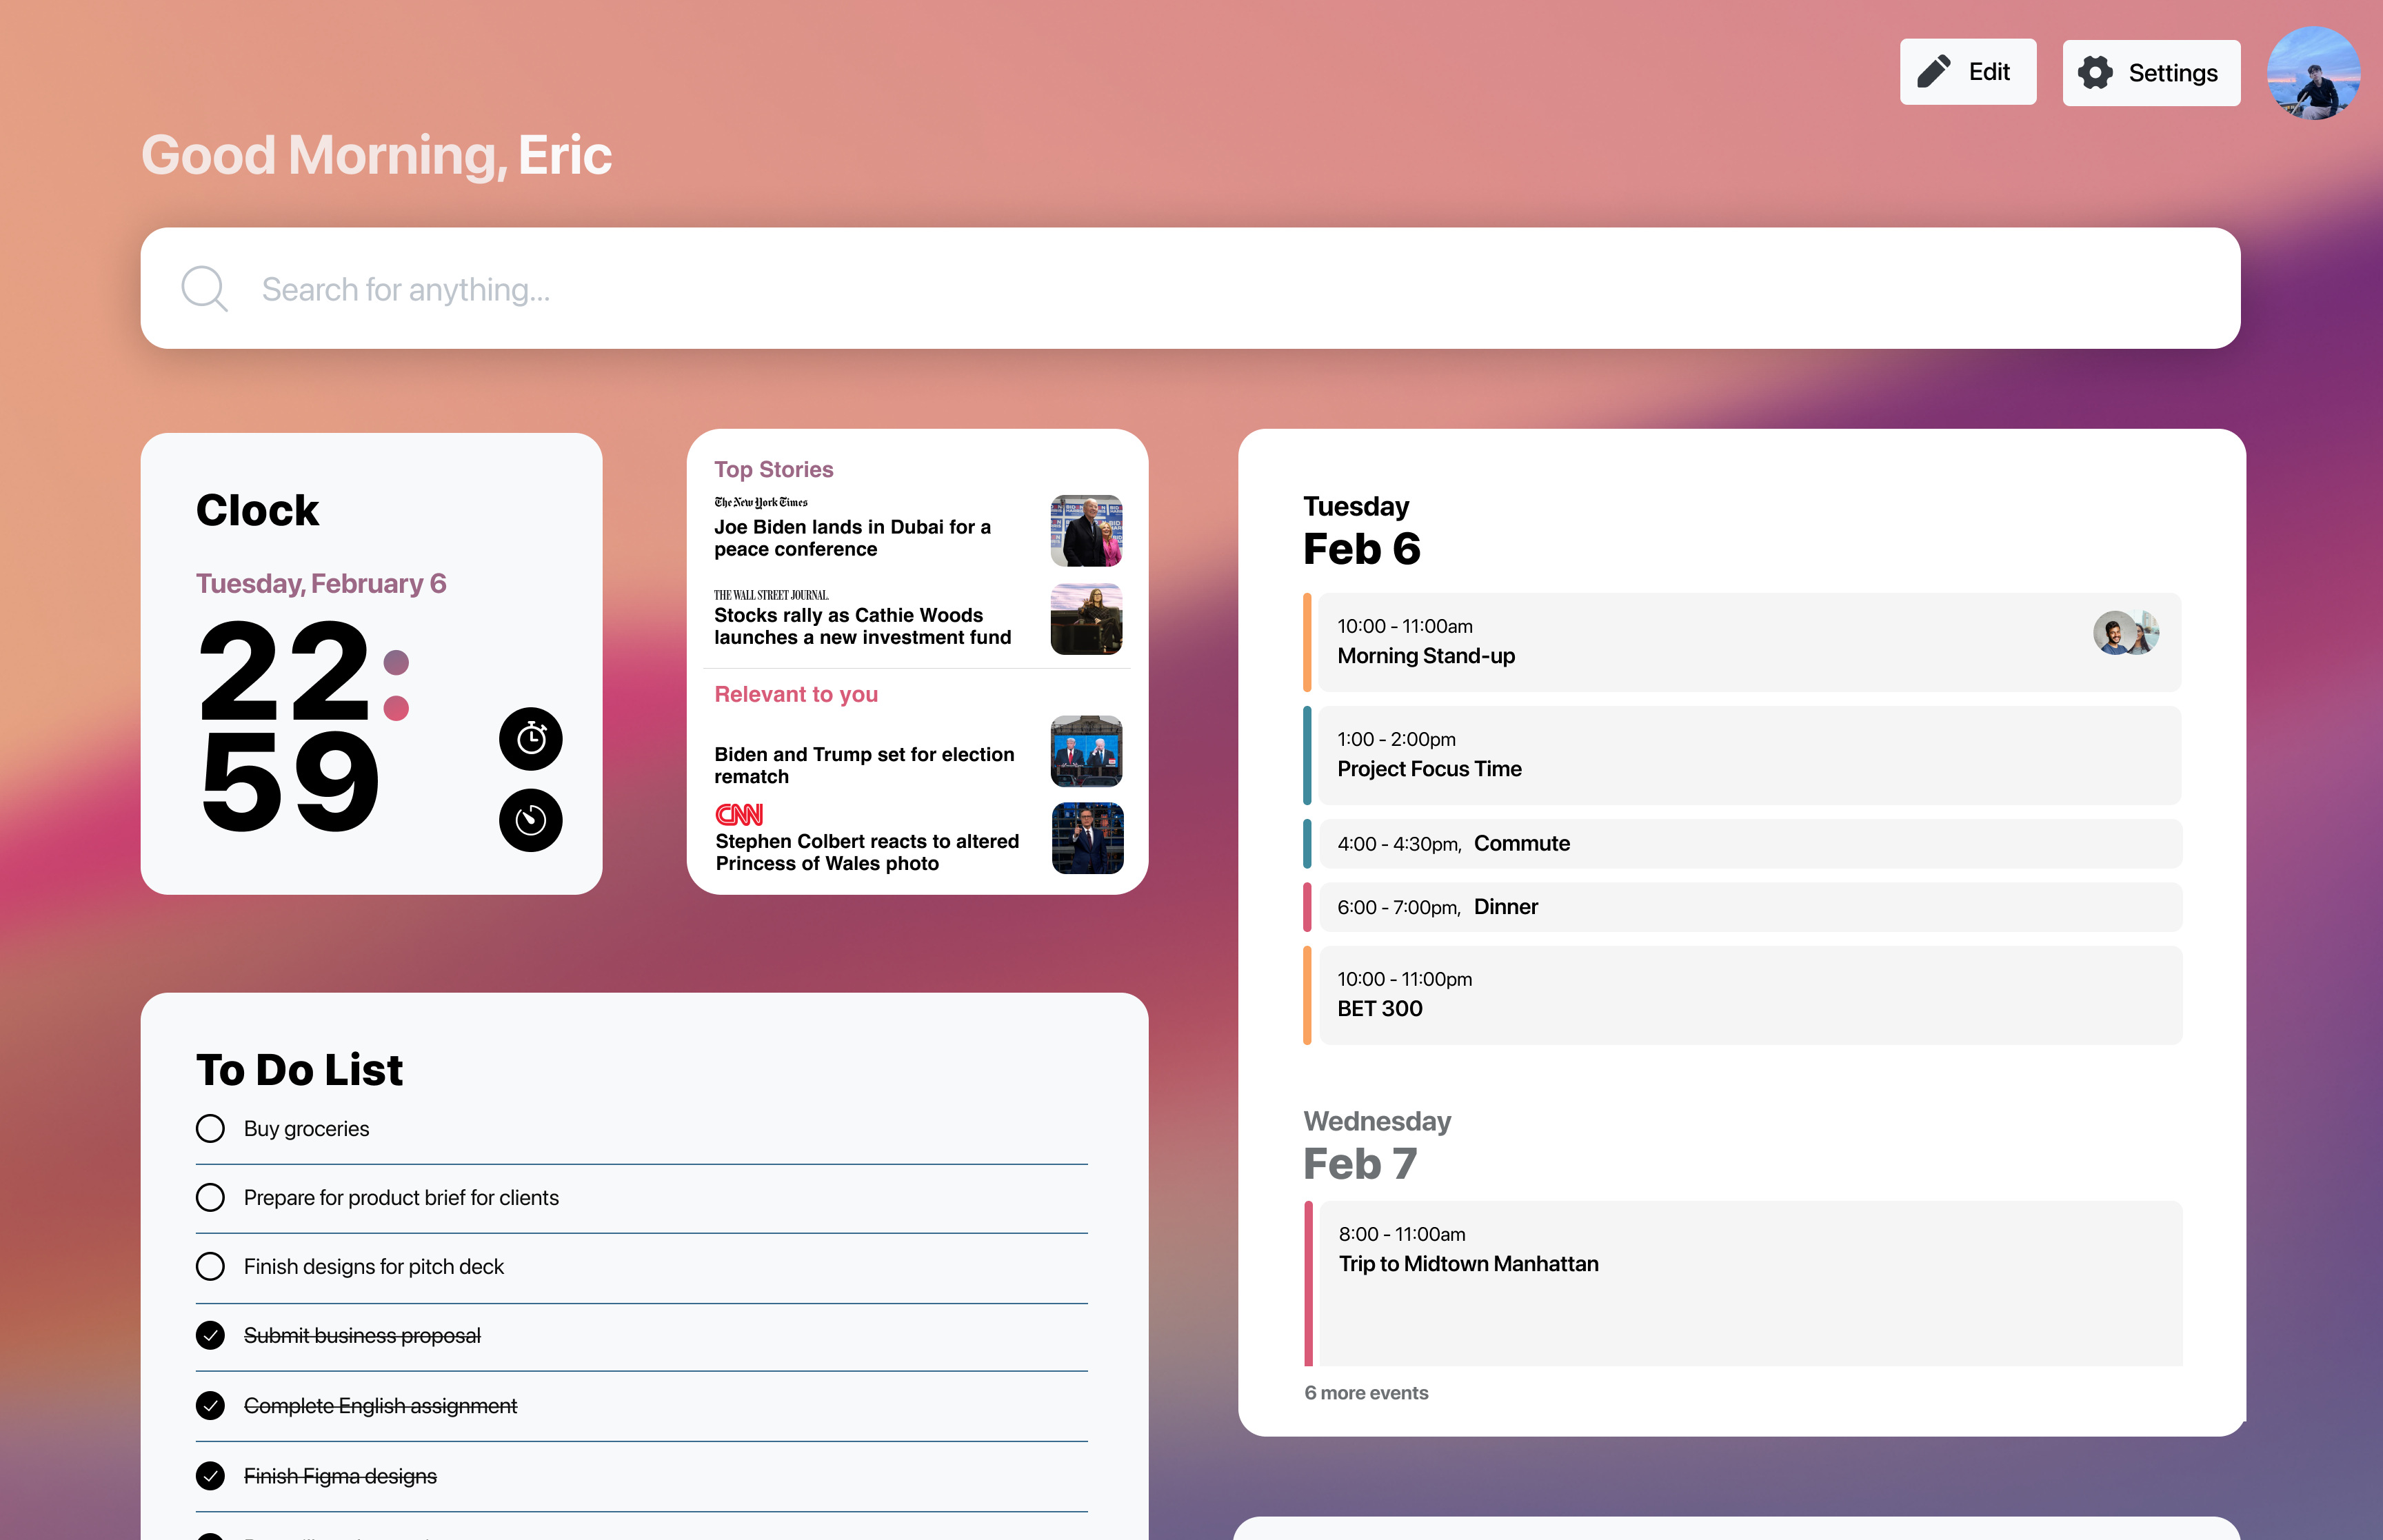Screen dimensions: 2383x1540
Task: Click the CNN logo in news widget
Action: [739, 814]
